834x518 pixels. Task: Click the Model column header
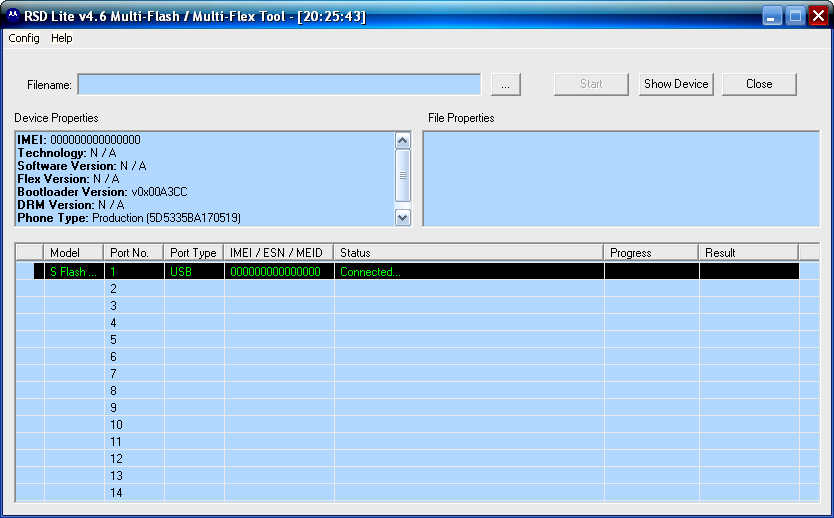click(73, 253)
